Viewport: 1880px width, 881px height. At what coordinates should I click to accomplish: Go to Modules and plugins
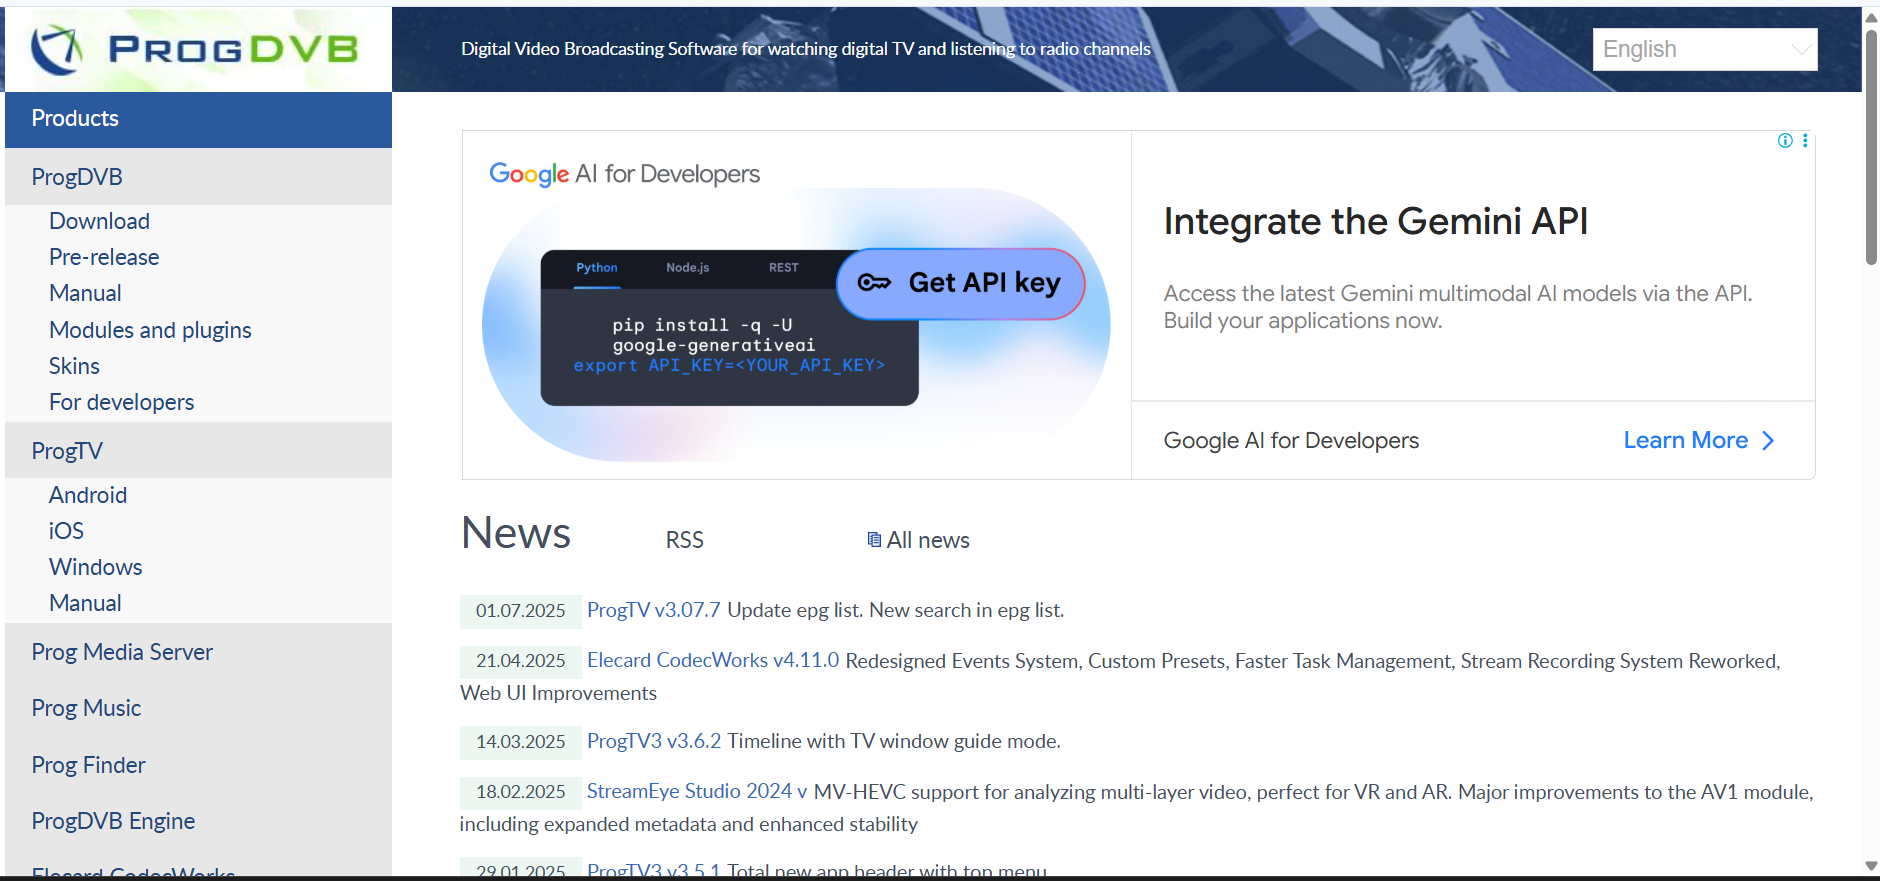(x=150, y=330)
